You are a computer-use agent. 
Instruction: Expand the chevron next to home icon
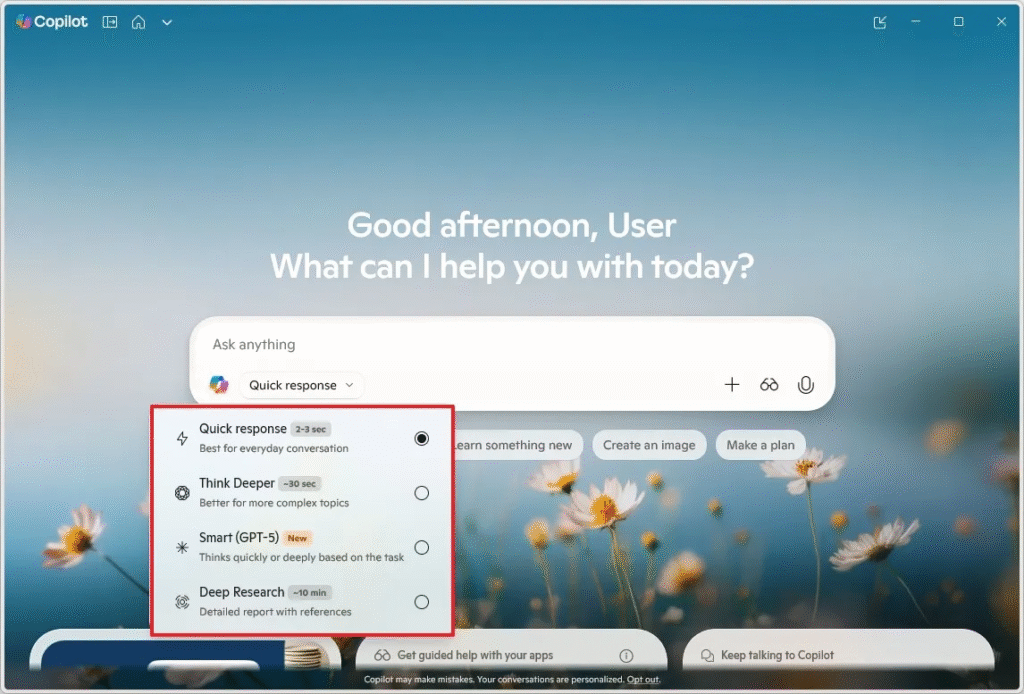[x=167, y=22]
